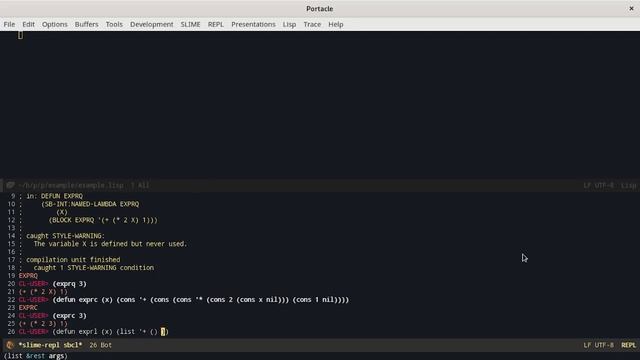This screenshot has height=360, width=640.
Task: Open the Tools menu
Action: tap(114, 24)
